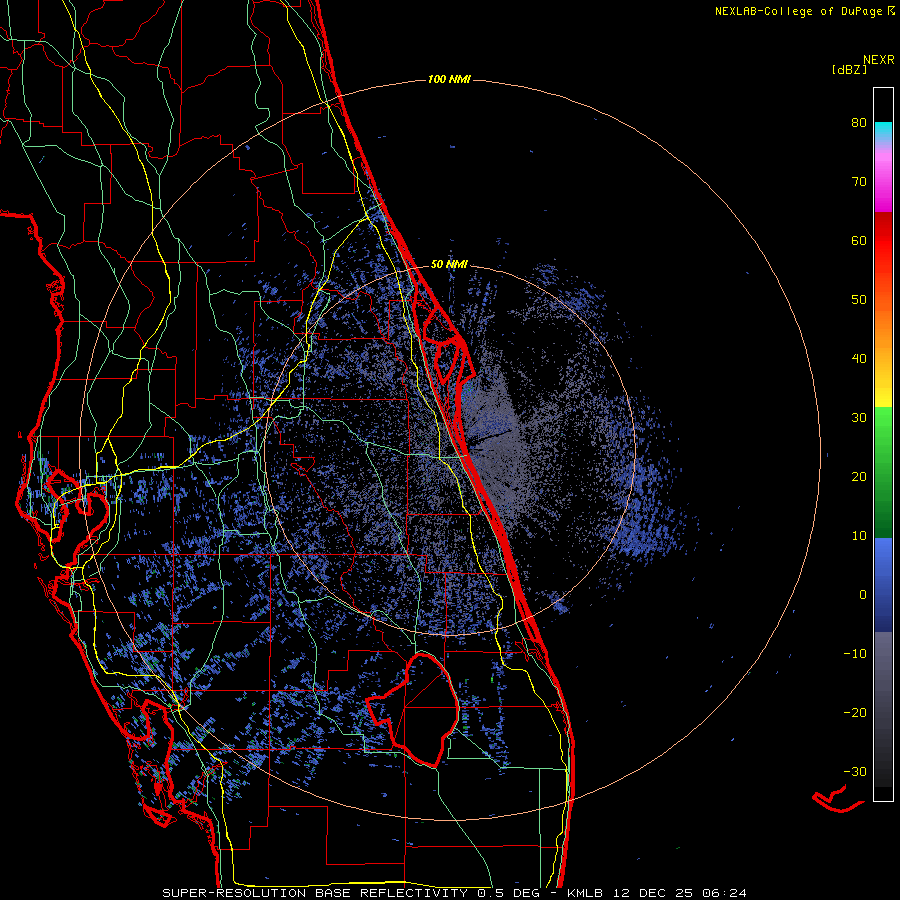Click the 40 dBZ legend value
Viewport: 900px width, 900px height.
[859, 359]
